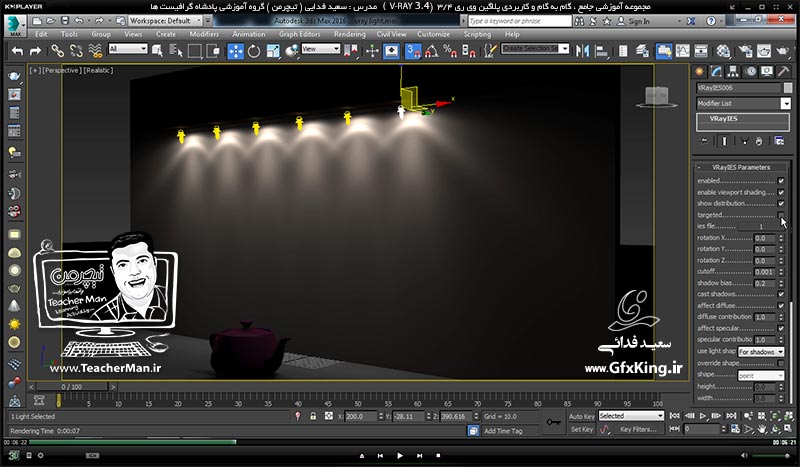Screen dimensions: 800x467
Task: Toggle 'show distribution' checkbox
Action: point(781,203)
